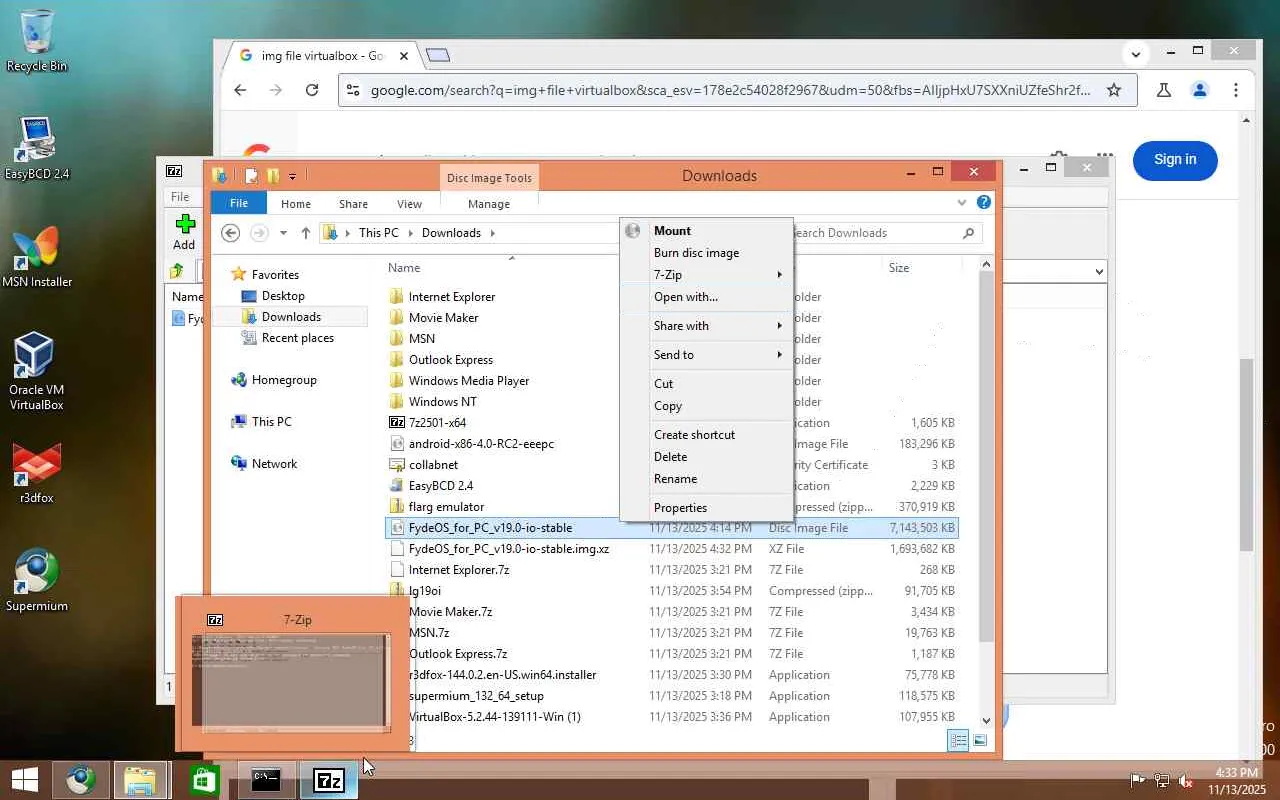The image size is (1280, 800).
Task: Launch the EasyBCD 2.4 desktop shortcut
Action: tap(37, 148)
